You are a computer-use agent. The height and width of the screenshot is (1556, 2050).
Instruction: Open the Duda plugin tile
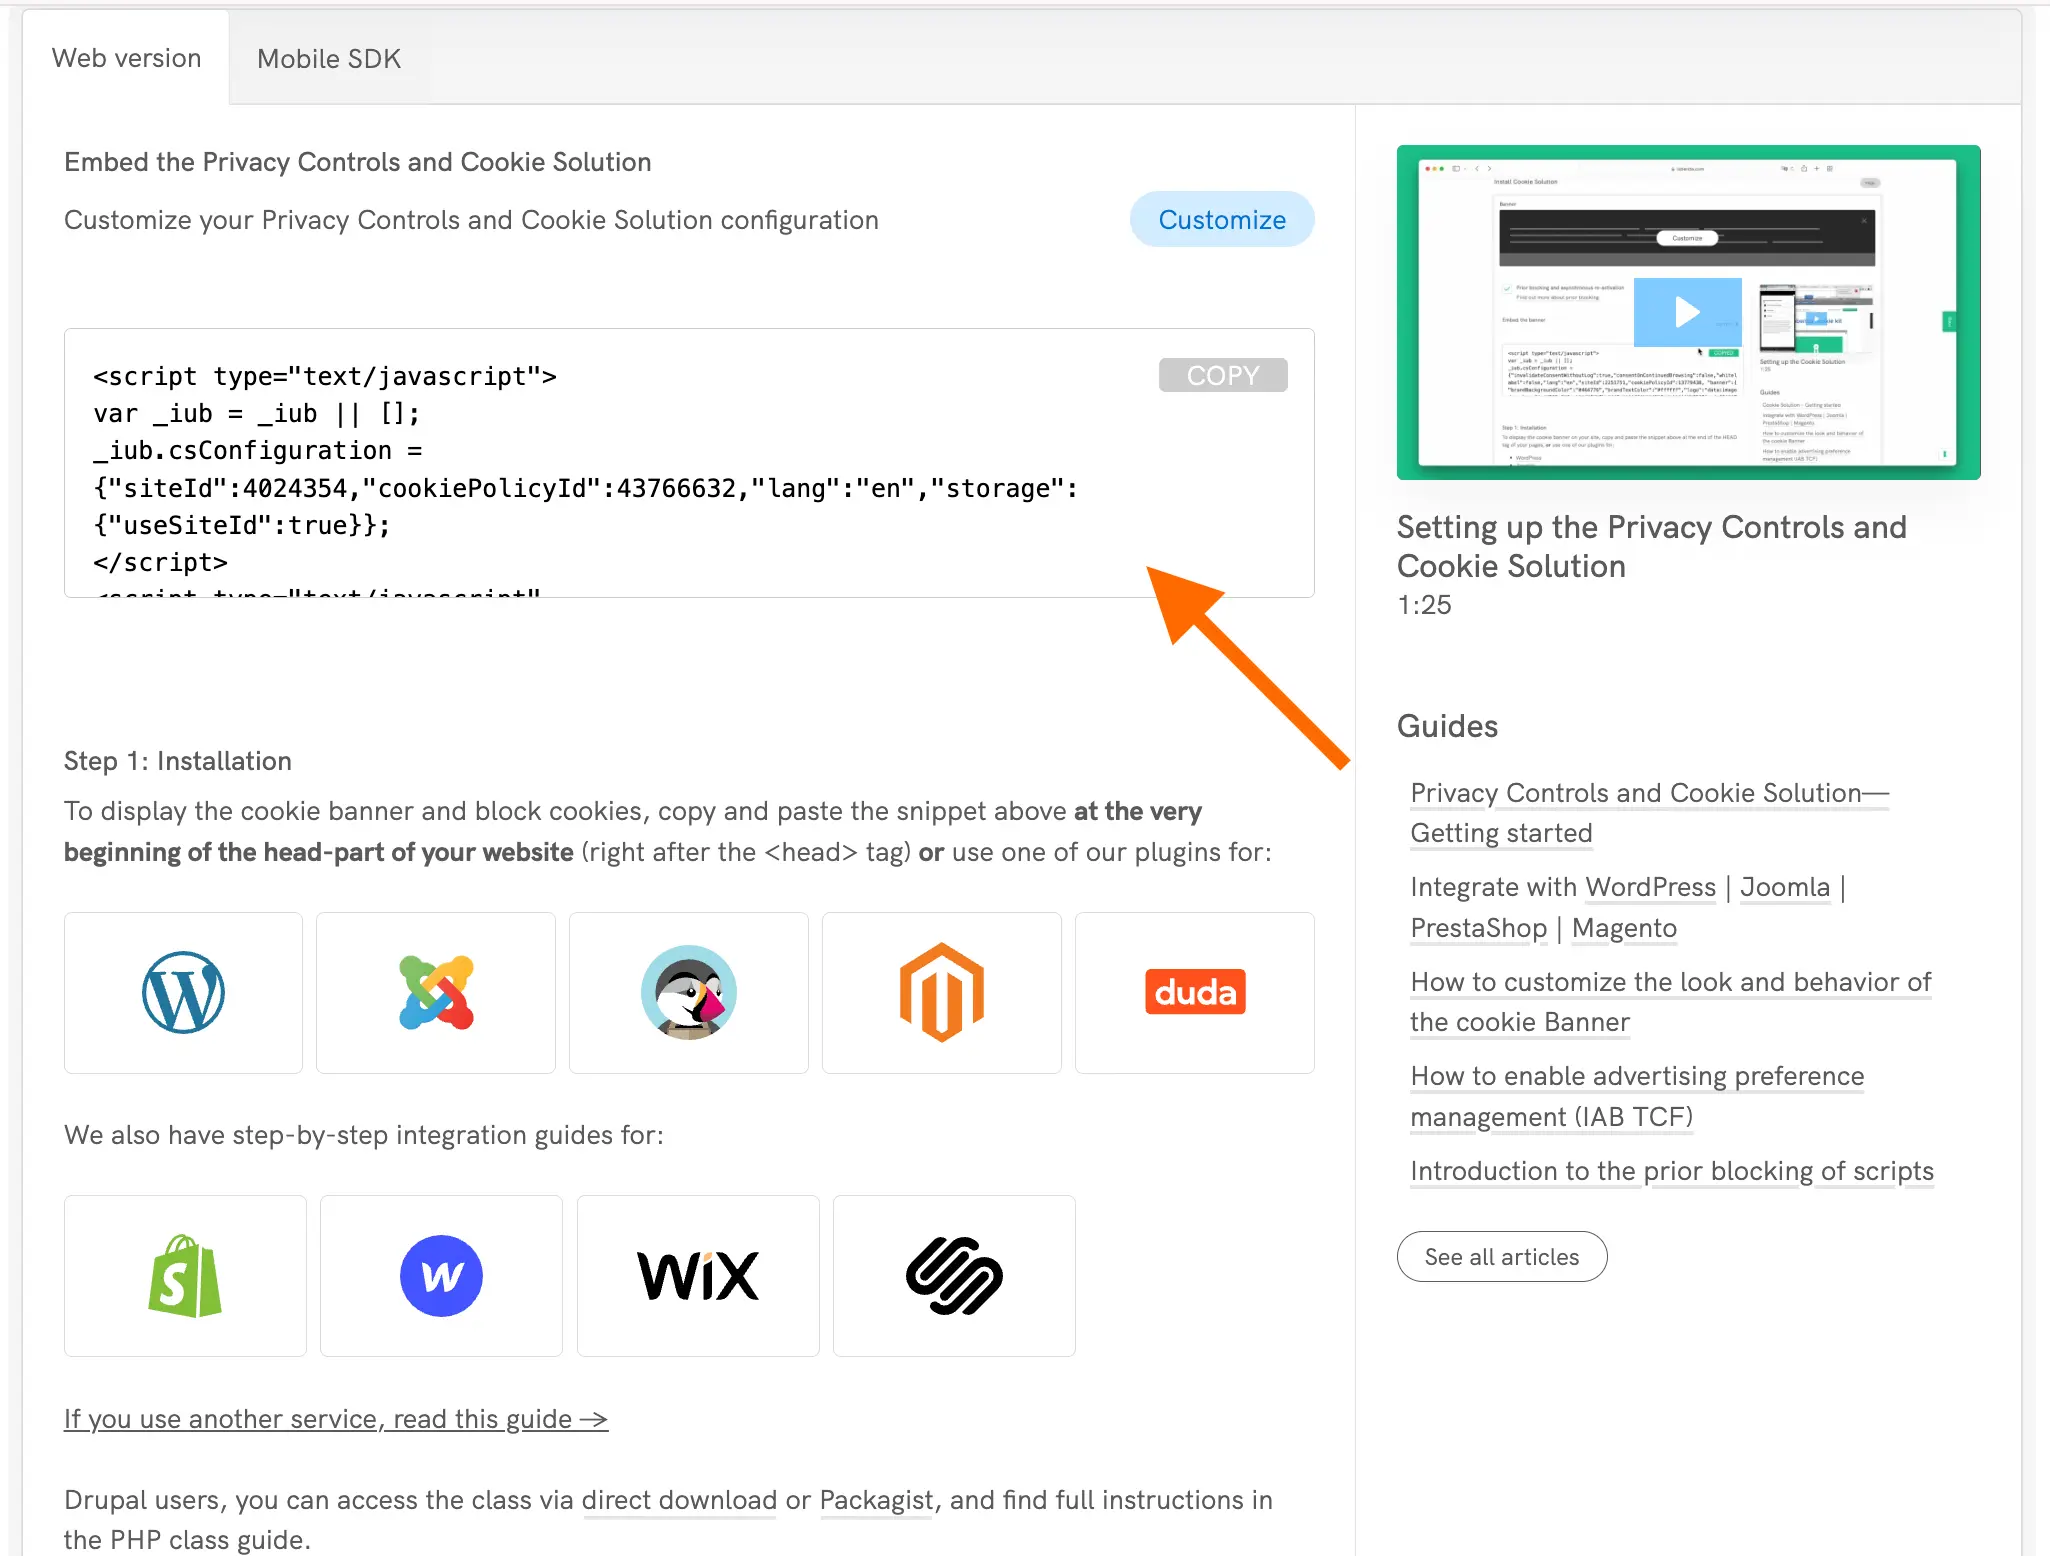(x=1195, y=992)
